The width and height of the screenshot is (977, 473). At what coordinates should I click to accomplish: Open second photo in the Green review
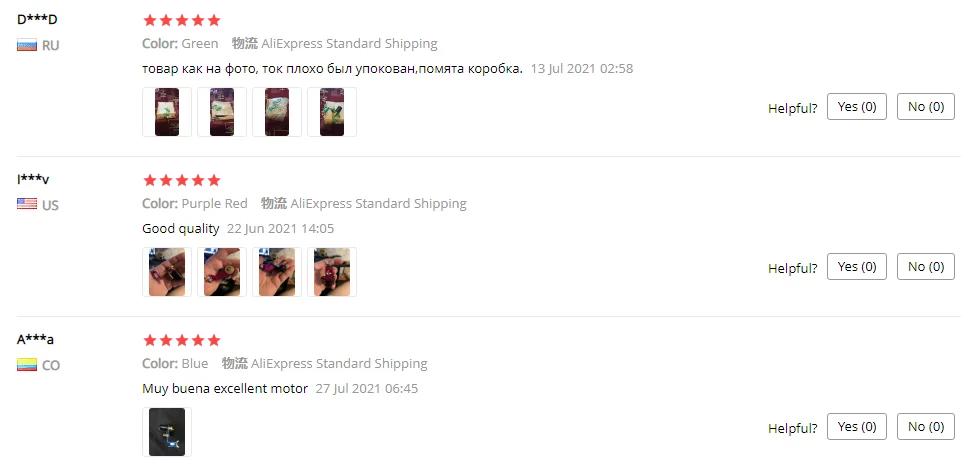[x=222, y=112]
